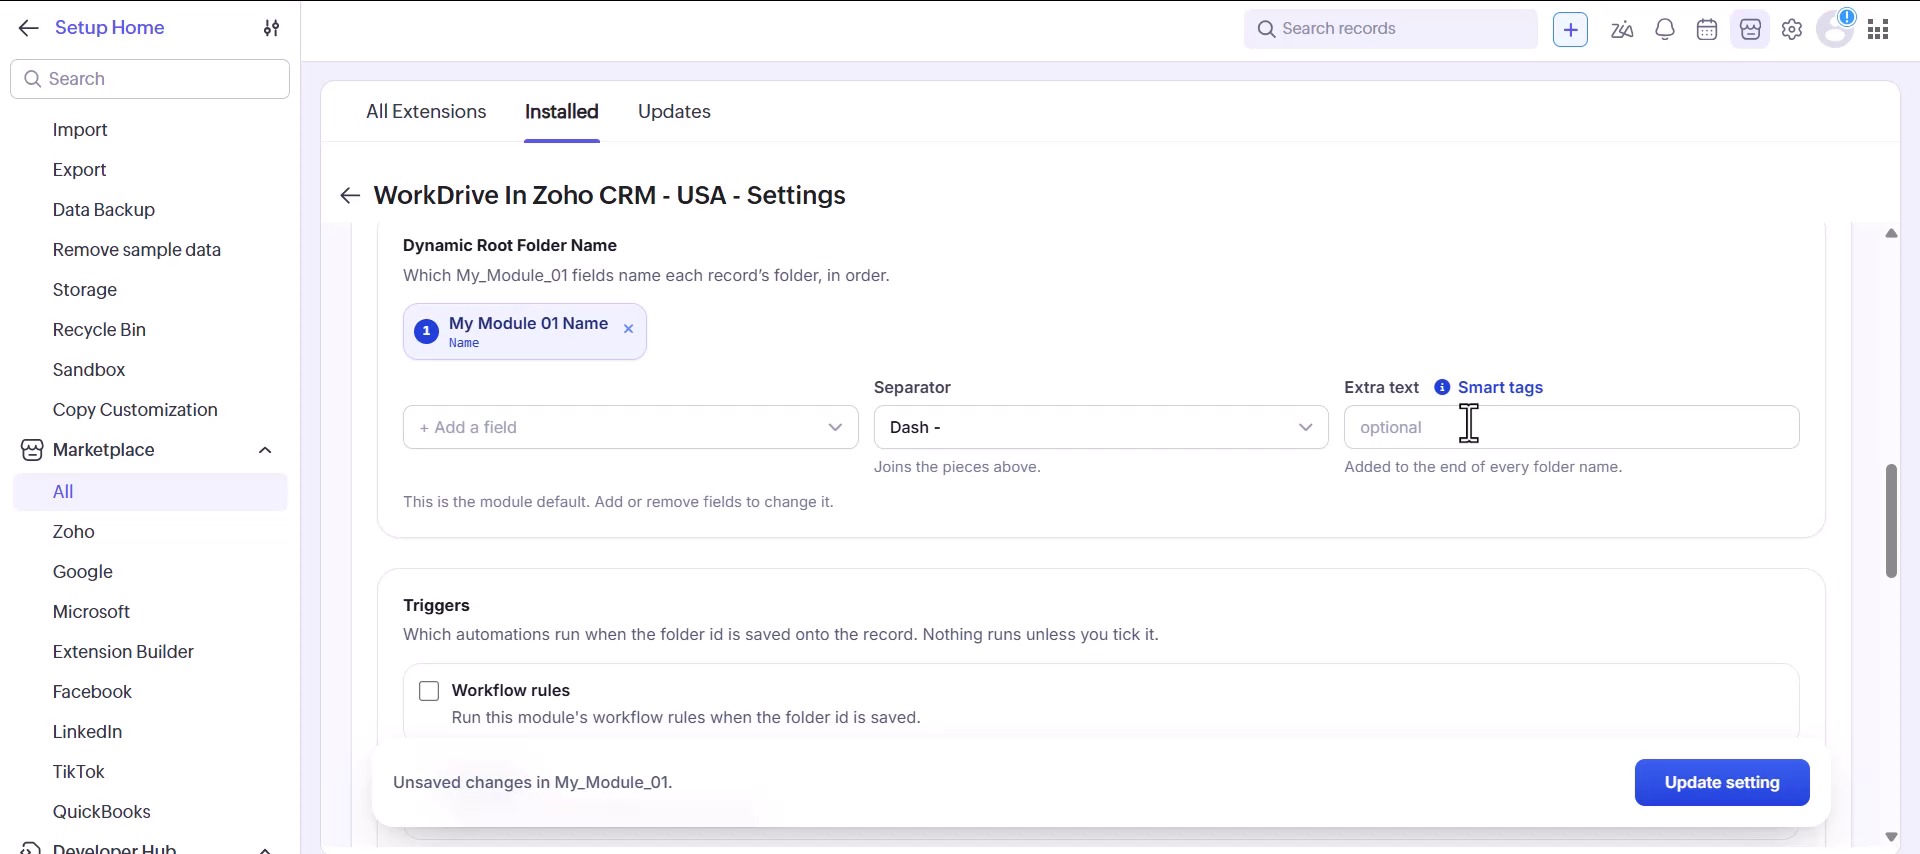Open Data Backup in sidebar
Screen dimensions: 1920x854
coord(104,210)
